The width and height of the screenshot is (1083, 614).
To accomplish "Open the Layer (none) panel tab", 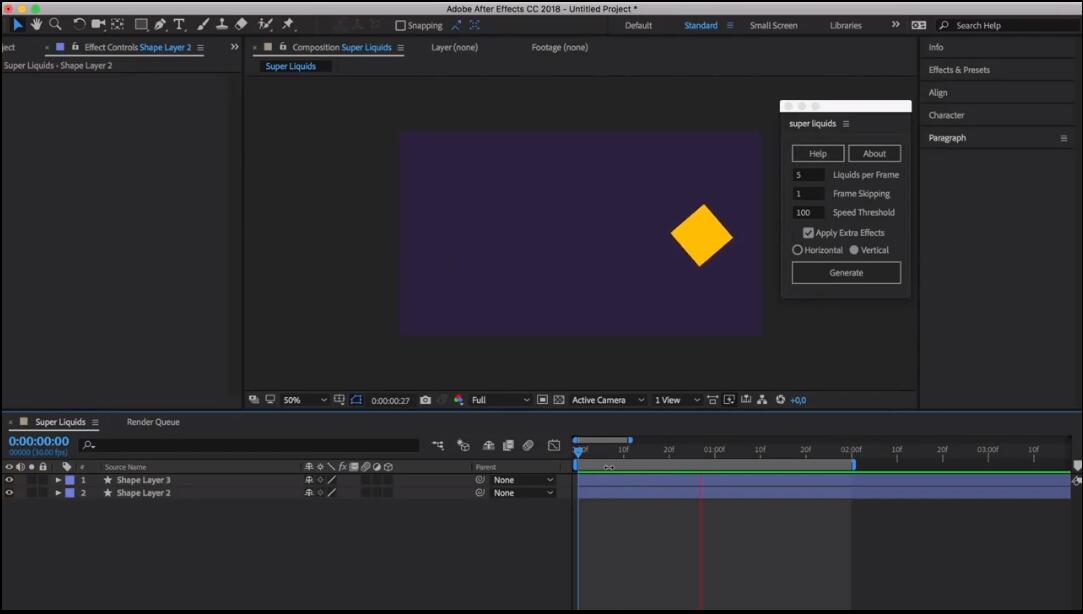I will pos(454,48).
